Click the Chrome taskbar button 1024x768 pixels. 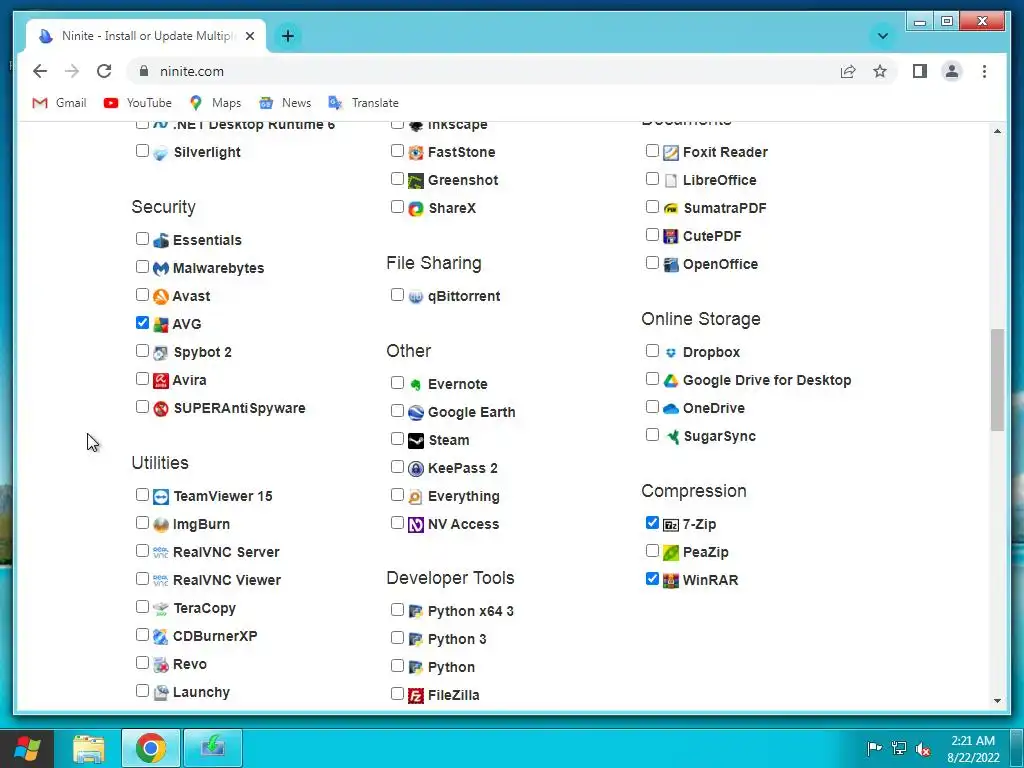[x=150, y=748]
